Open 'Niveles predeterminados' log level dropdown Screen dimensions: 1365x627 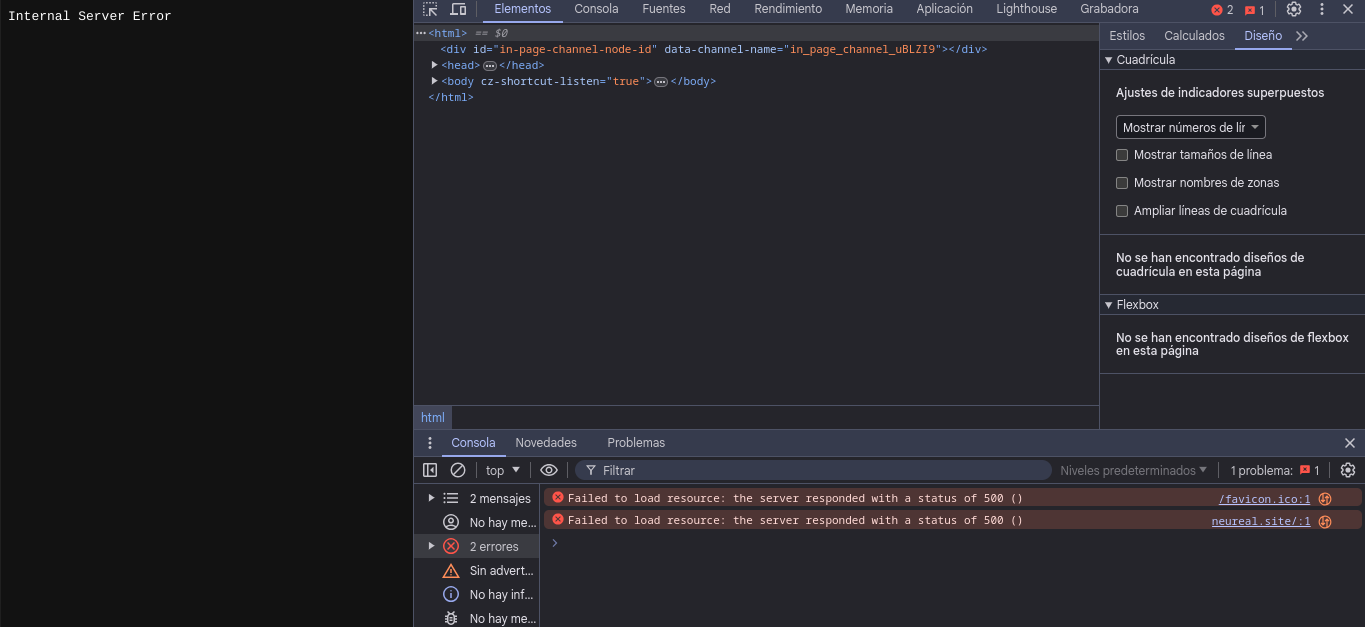point(1133,470)
